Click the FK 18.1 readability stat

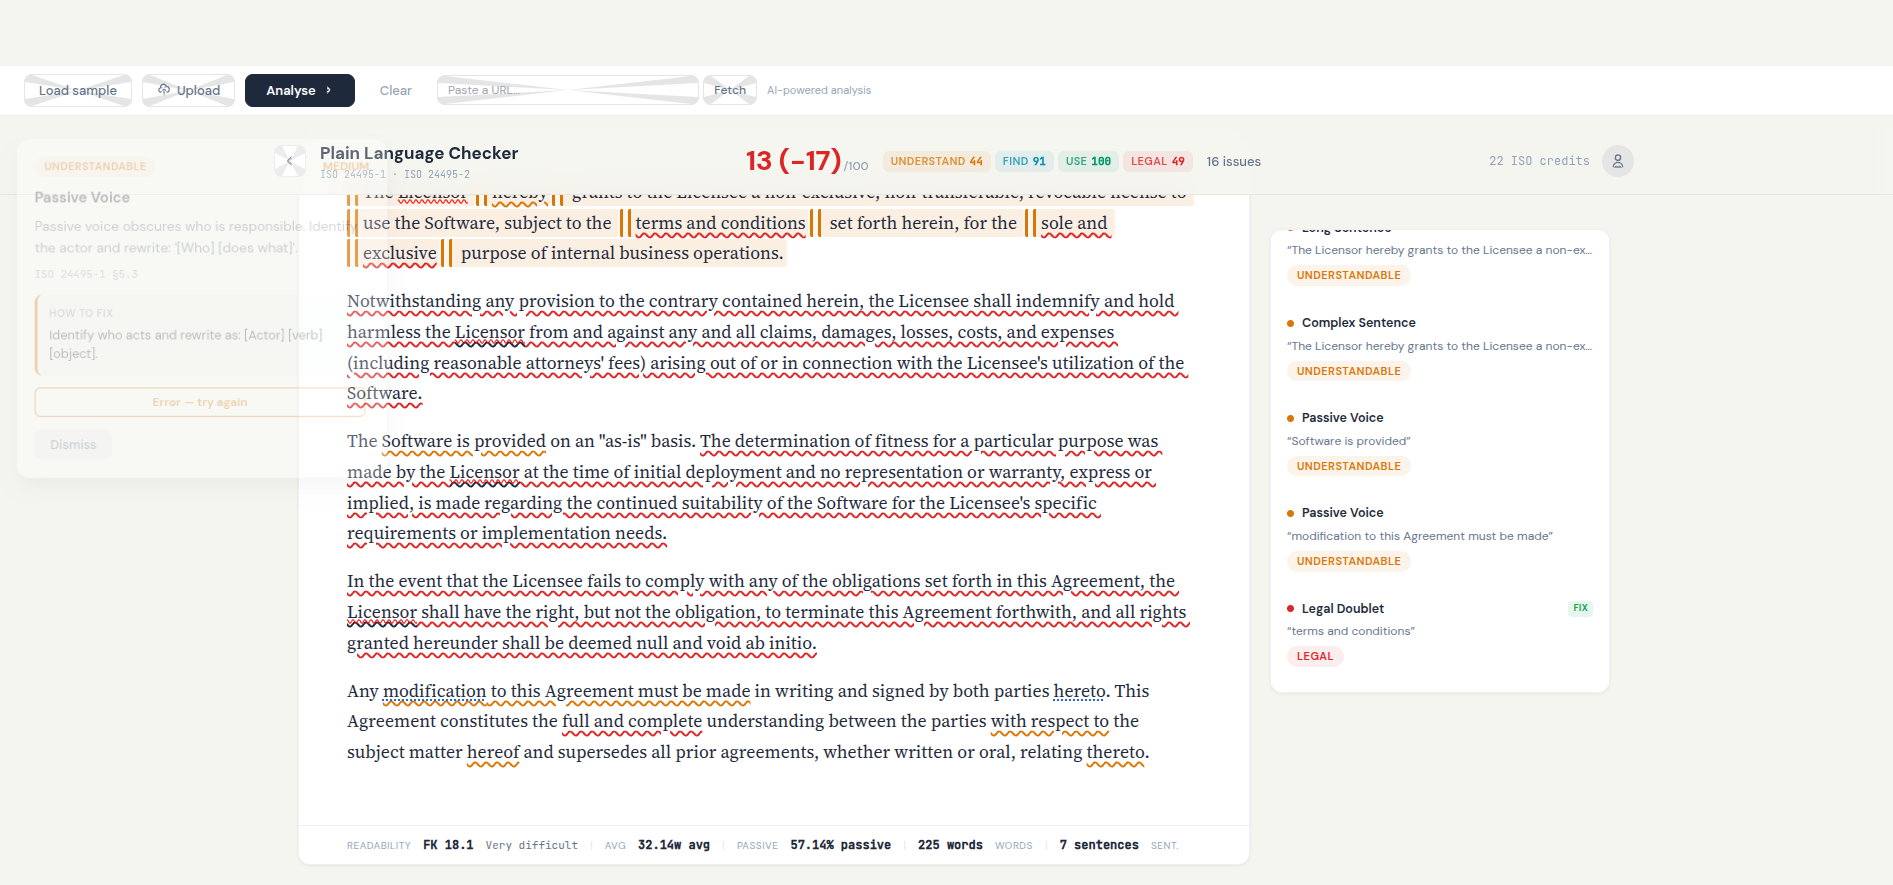click(448, 845)
